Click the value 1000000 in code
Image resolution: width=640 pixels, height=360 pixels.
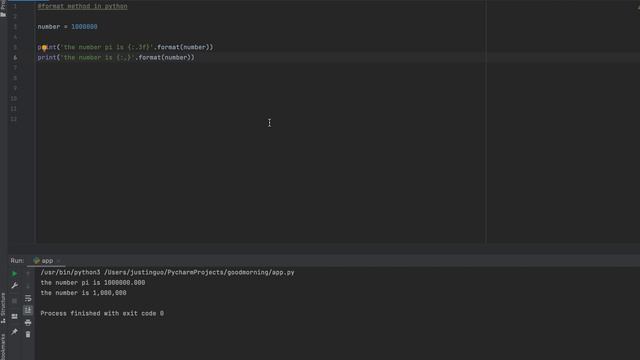click(84, 27)
